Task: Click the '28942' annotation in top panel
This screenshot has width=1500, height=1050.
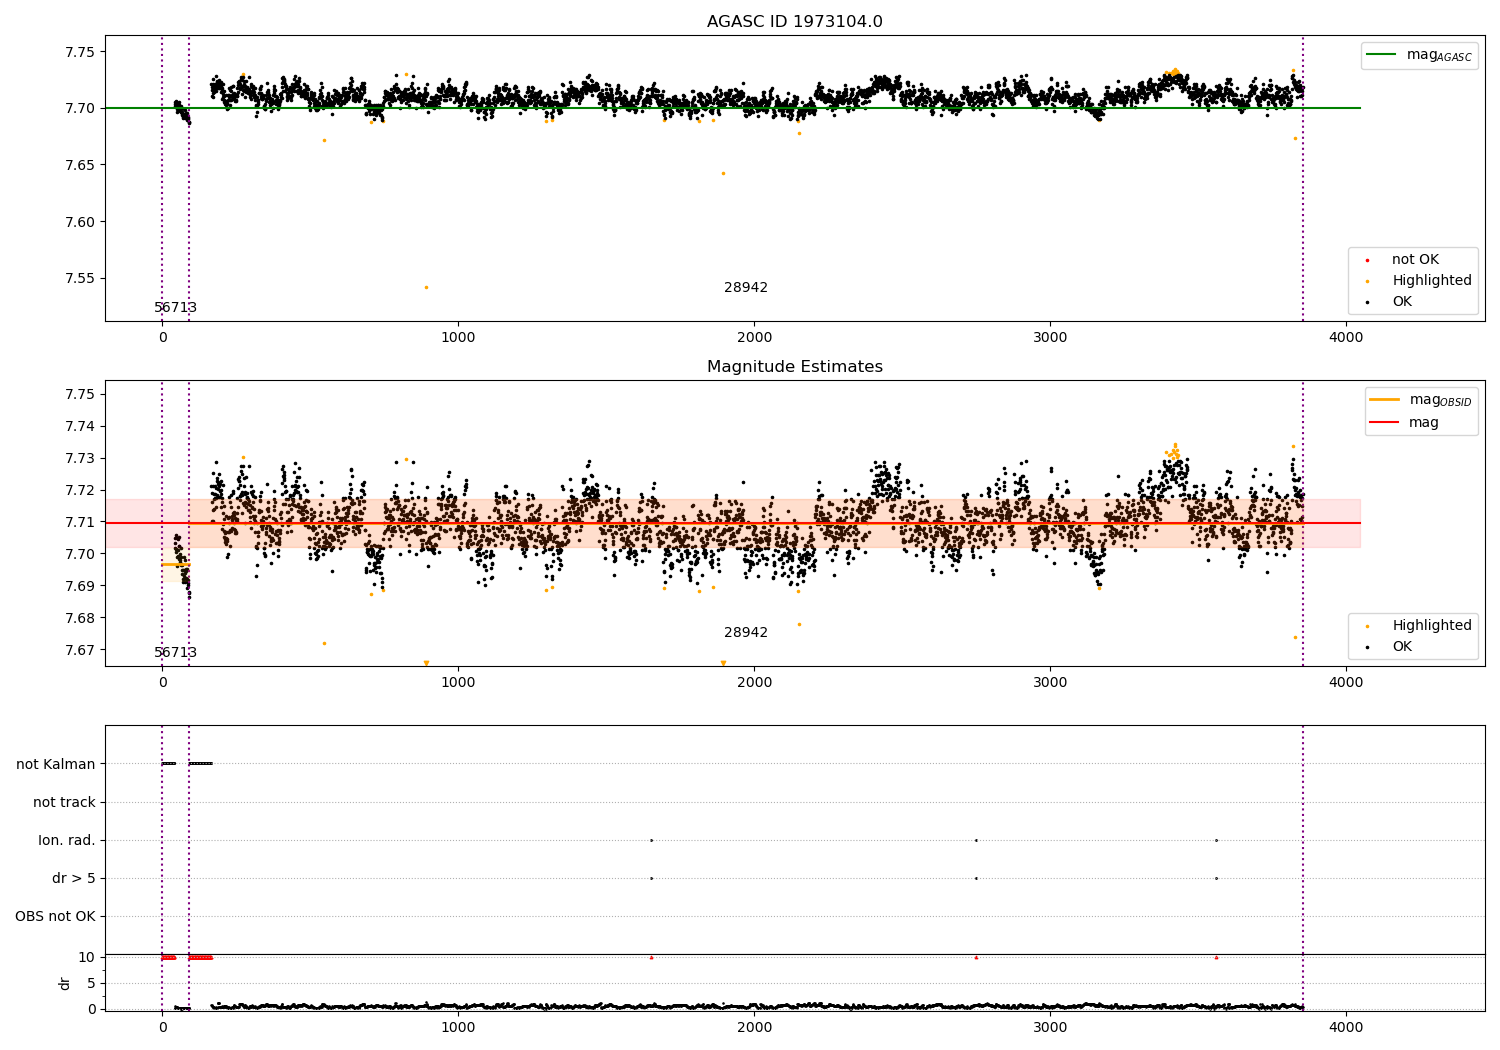Action: (746, 287)
